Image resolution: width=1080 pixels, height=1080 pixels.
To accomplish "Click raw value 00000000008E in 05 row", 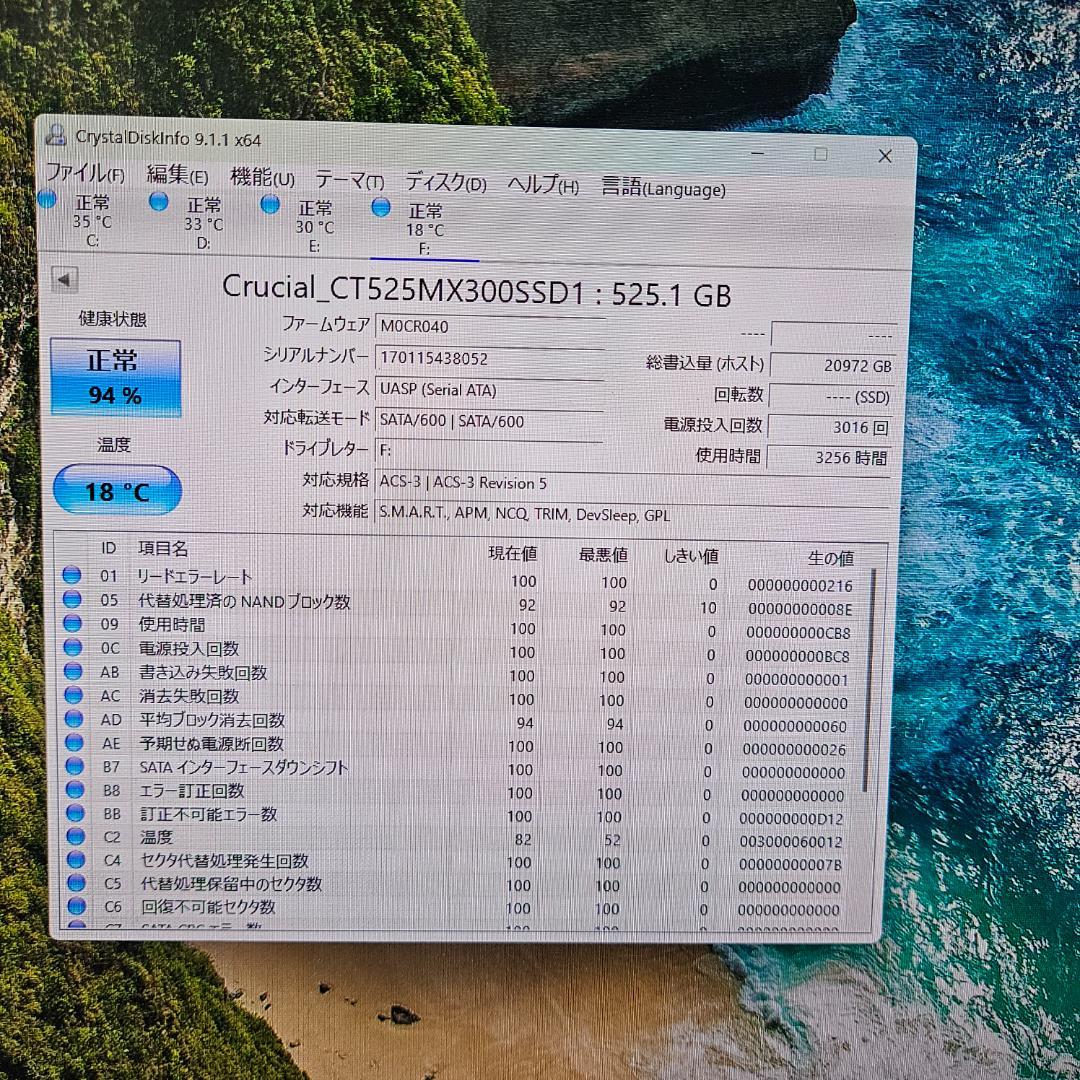I will (800, 609).
